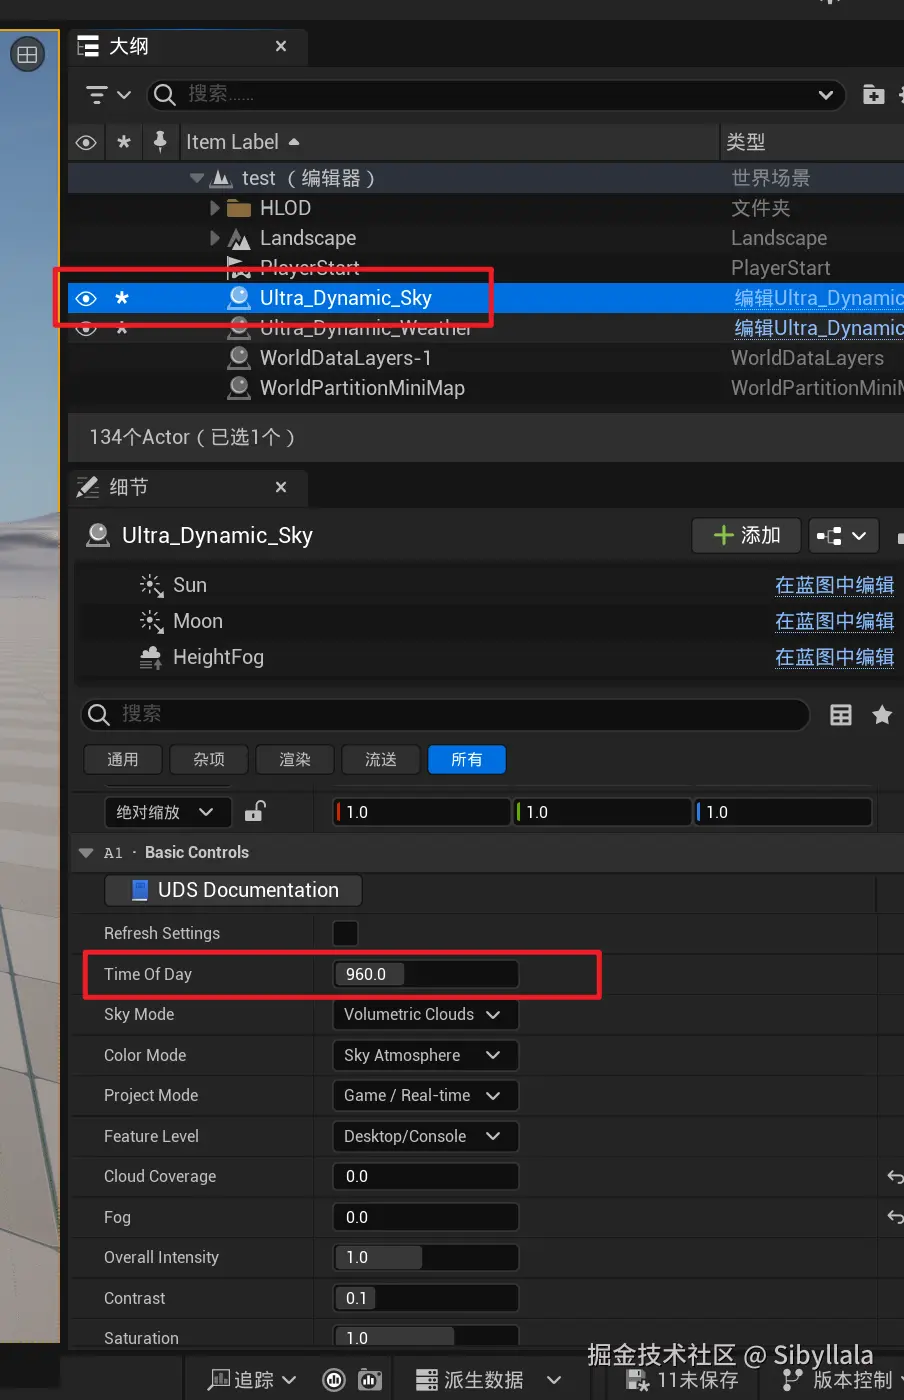Click the Overall Intensity value field
Viewport: 904px width, 1400px height.
point(426,1257)
